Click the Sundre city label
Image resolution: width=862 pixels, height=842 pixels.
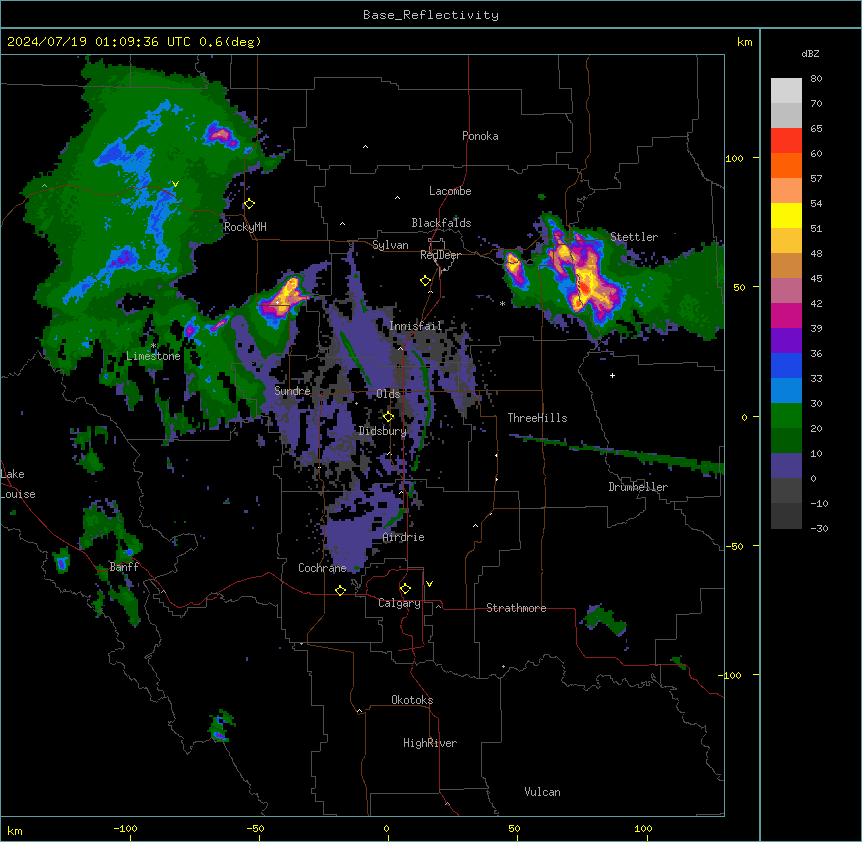click(292, 391)
